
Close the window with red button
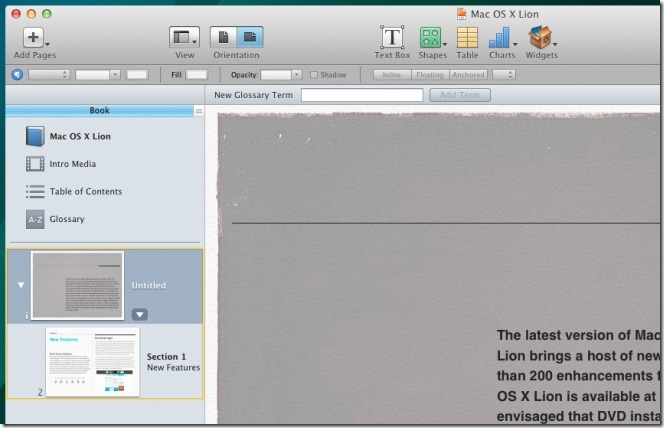[x=16, y=14]
